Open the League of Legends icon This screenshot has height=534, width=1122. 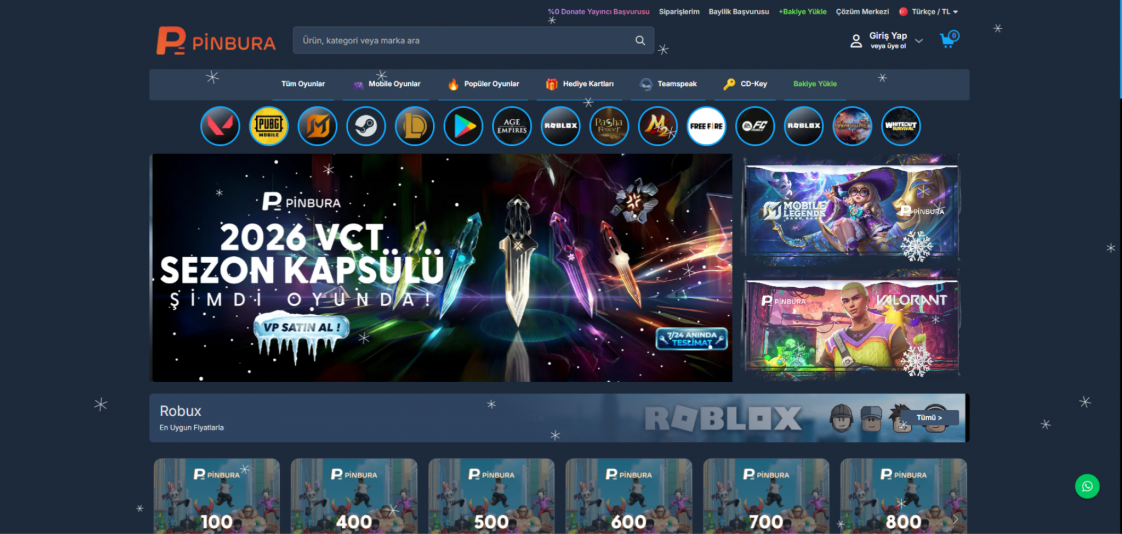414,126
